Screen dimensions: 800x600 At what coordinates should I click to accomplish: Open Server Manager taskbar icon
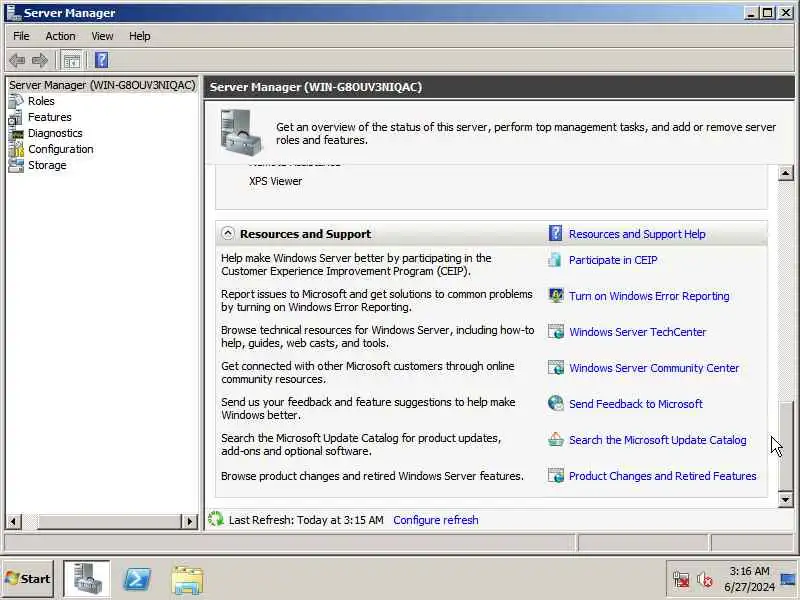(x=87, y=579)
